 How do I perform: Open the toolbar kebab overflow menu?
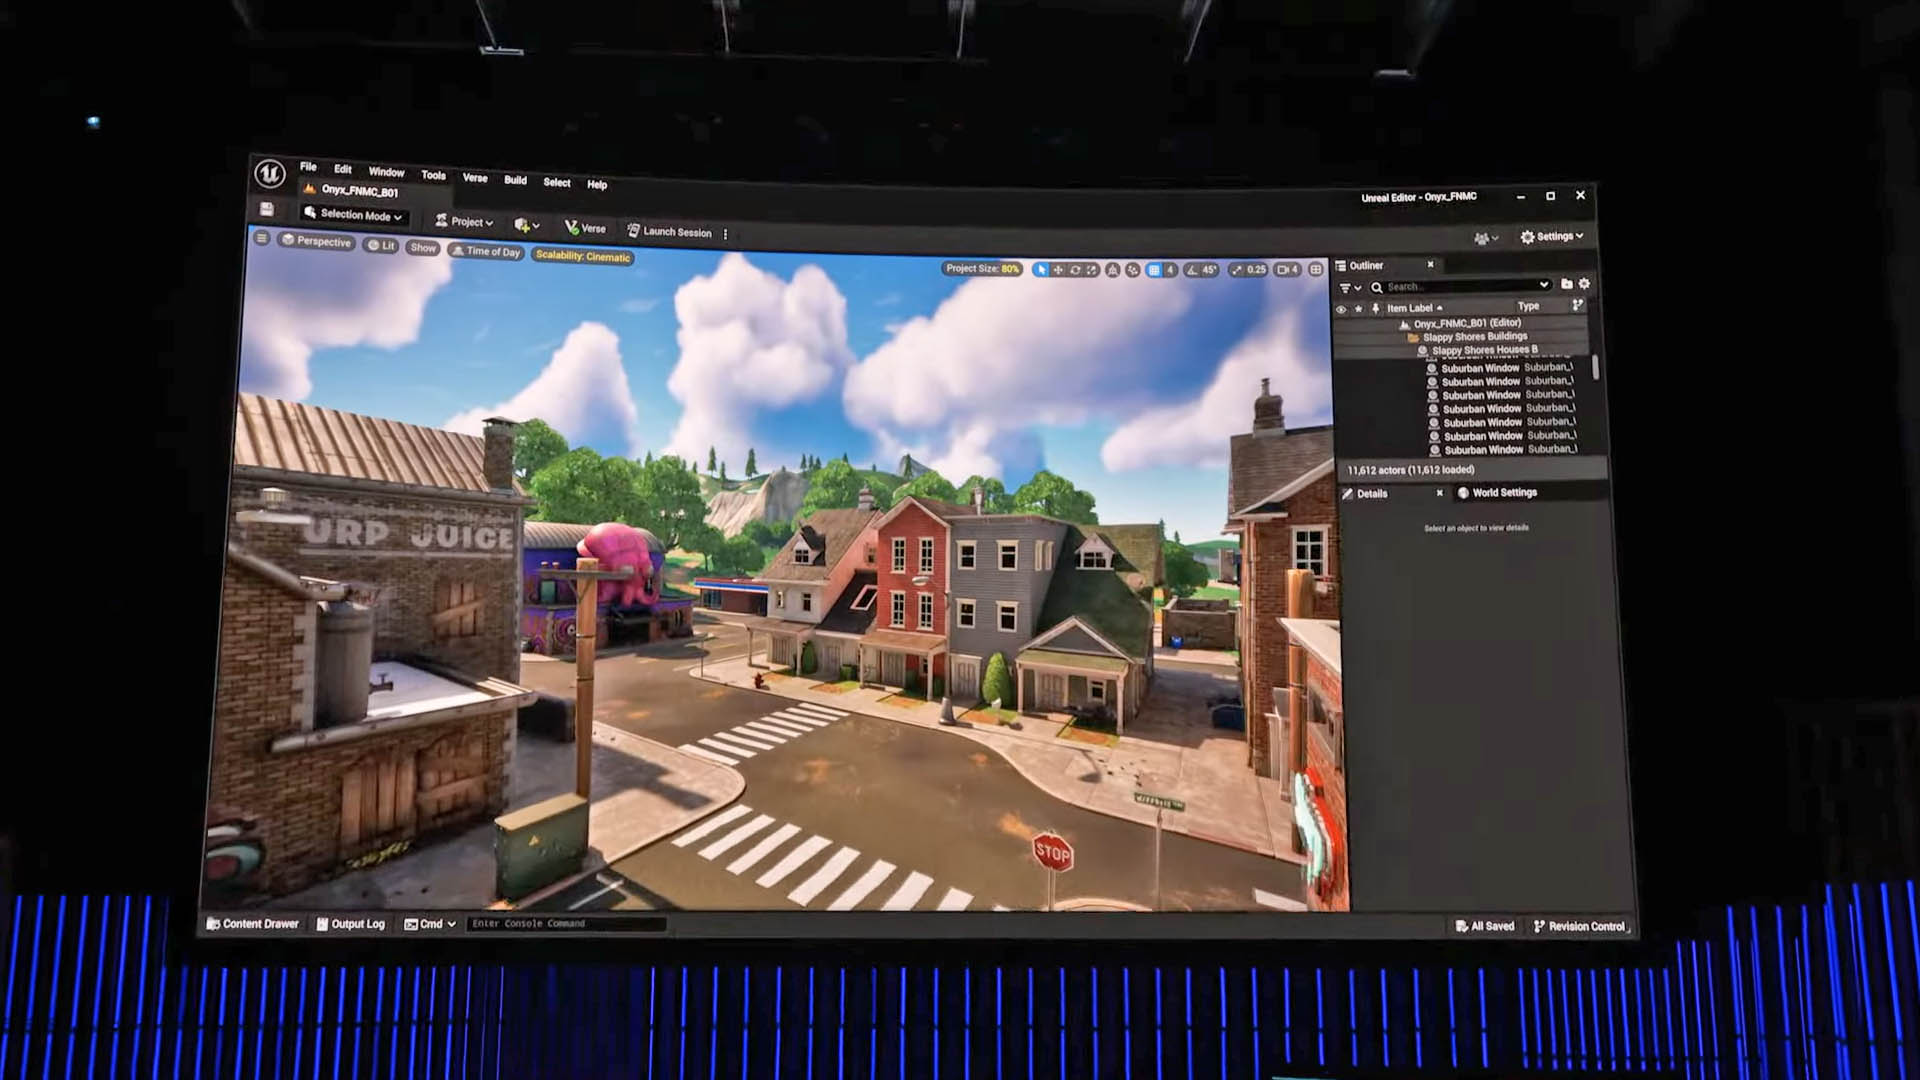[725, 234]
